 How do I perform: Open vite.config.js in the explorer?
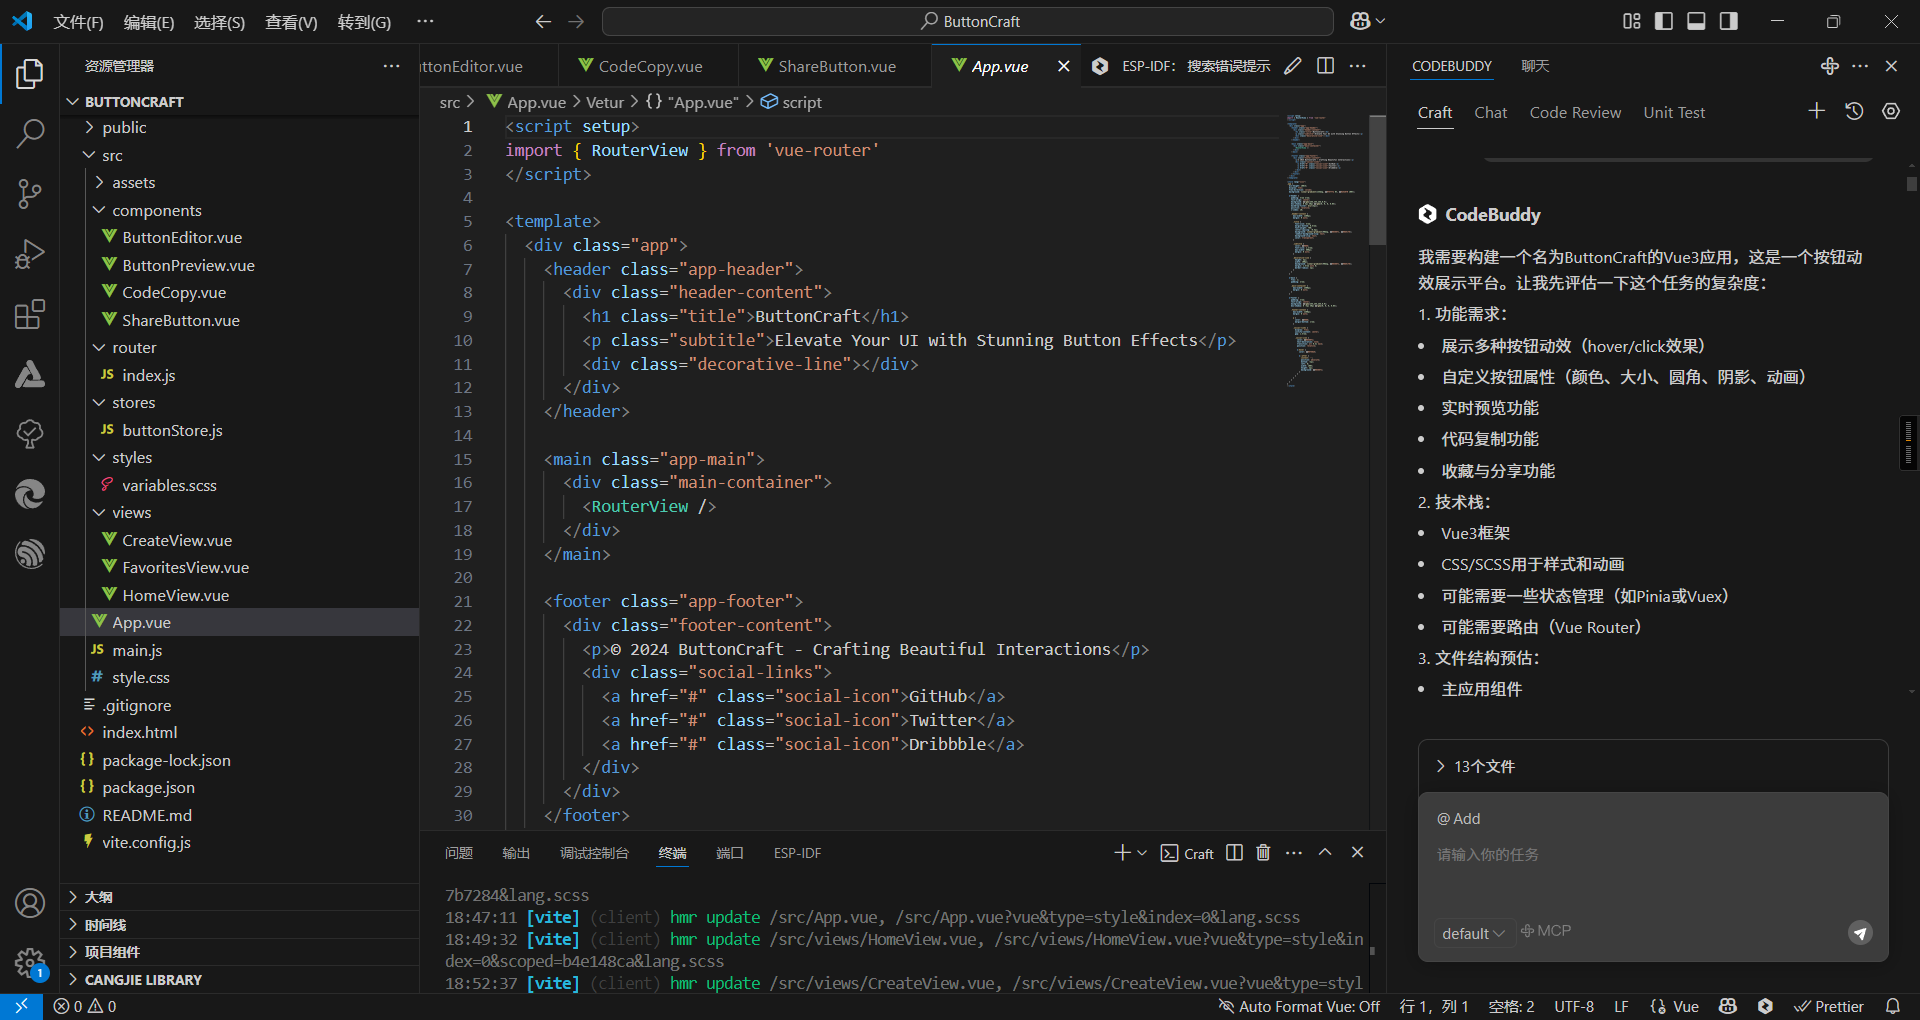click(240, 842)
